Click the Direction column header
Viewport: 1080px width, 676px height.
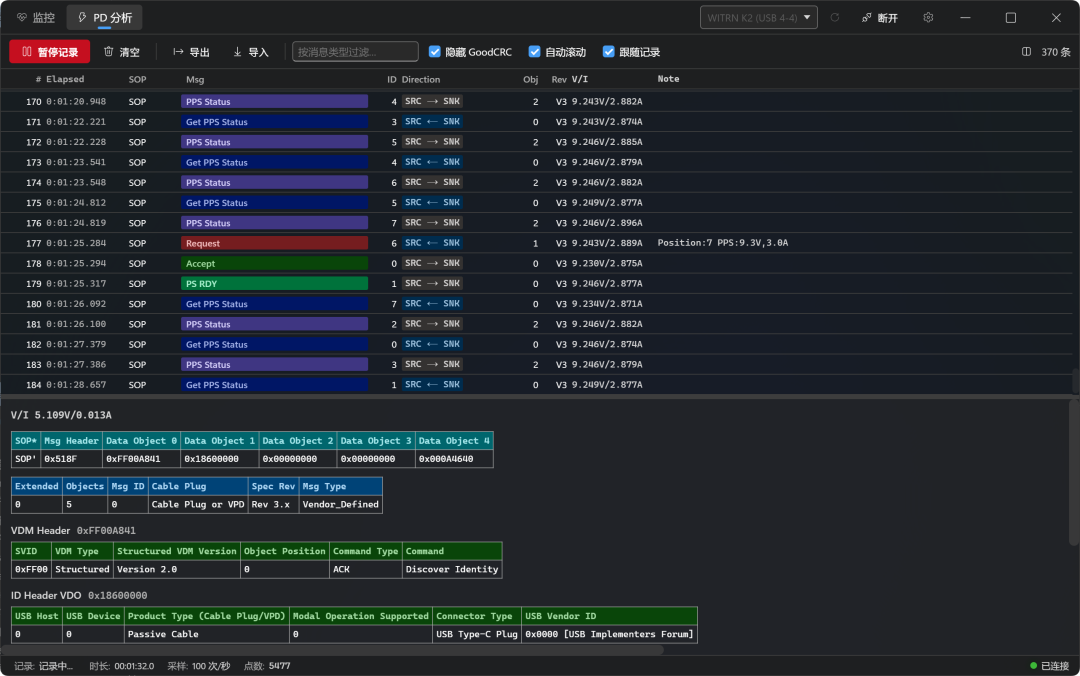tap(421, 79)
